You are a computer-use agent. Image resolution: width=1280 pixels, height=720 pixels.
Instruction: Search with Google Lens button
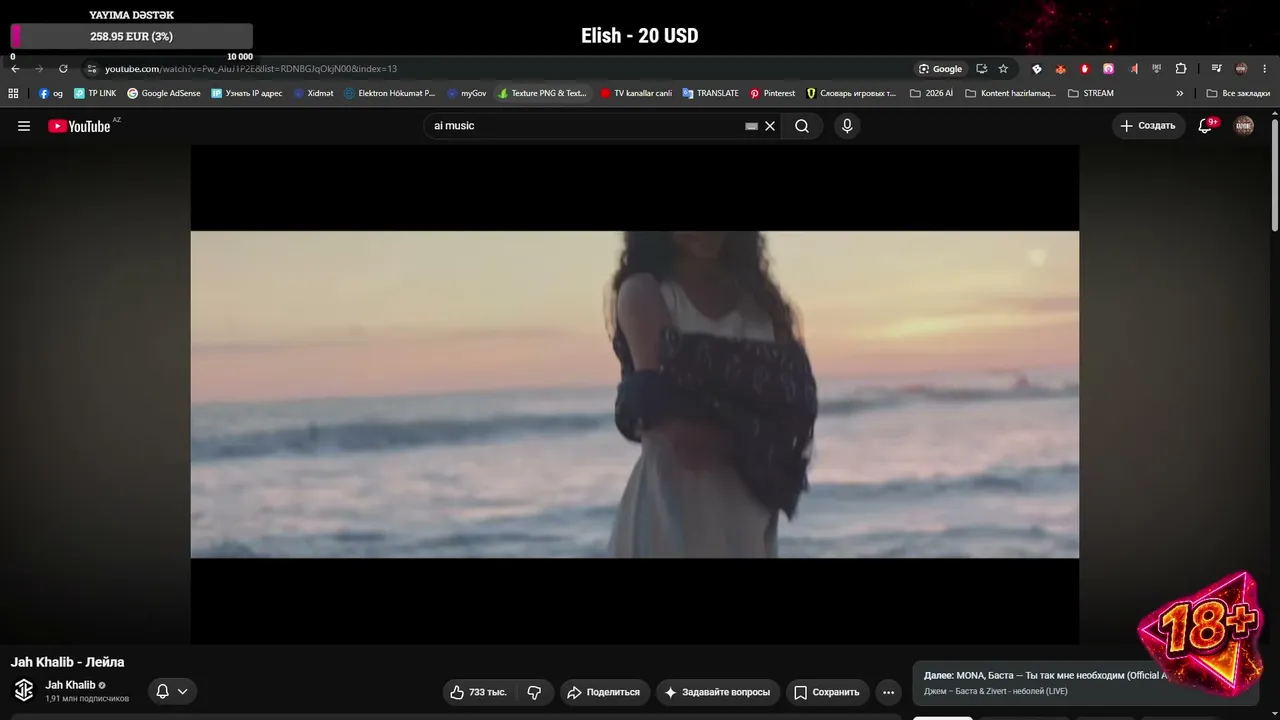coord(940,69)
